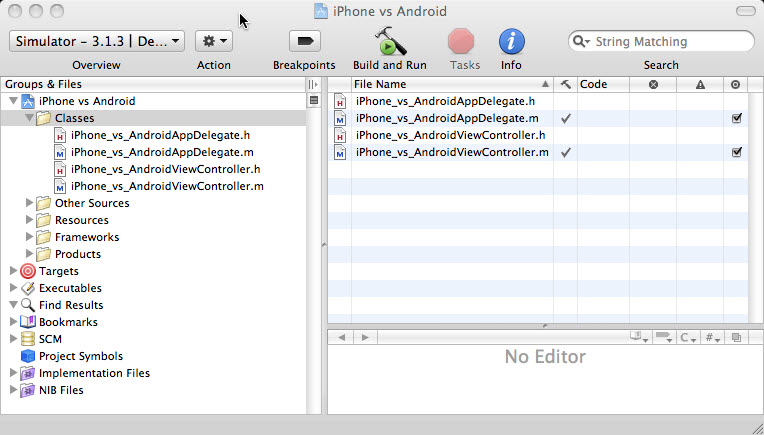This screenshot has width=764, height=435.
Task: Open the editor breakpoints popup
Action: (664, 337)
